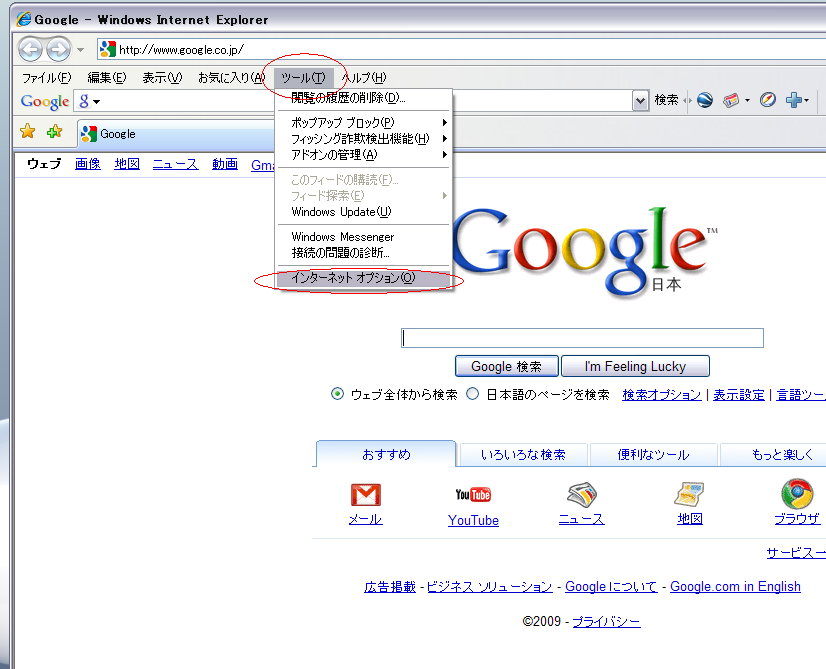Select 閲覧の履歴の削除(D) menu entry
Screen dimensions: 826x669
(x=363, y=98)
